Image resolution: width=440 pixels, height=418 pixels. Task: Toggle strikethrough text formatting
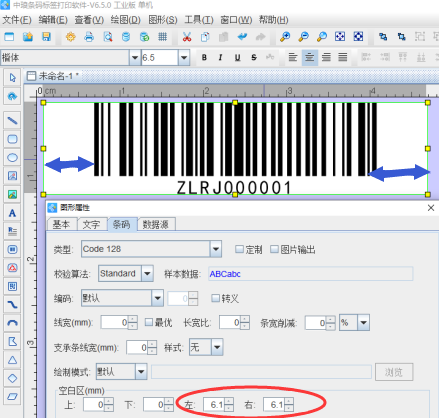pyautogui.click(x=254, y=58)
